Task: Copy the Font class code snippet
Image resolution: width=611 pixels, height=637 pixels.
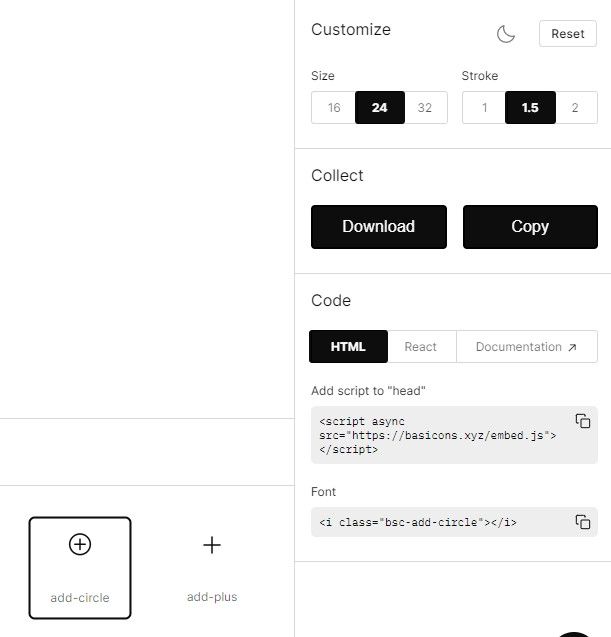Action: (583, 522)
